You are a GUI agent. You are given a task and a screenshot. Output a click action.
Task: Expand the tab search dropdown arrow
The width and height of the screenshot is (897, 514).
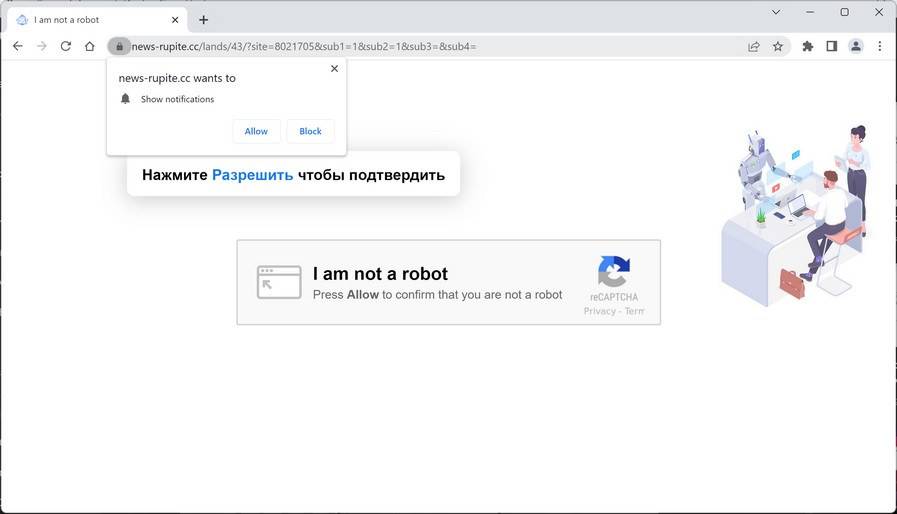776,12
